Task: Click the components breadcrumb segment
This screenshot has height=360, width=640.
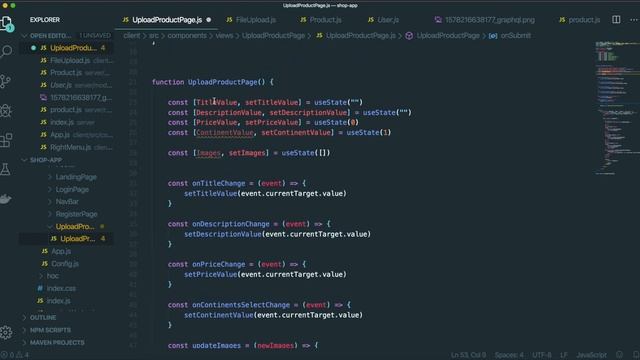Action: 187,36
